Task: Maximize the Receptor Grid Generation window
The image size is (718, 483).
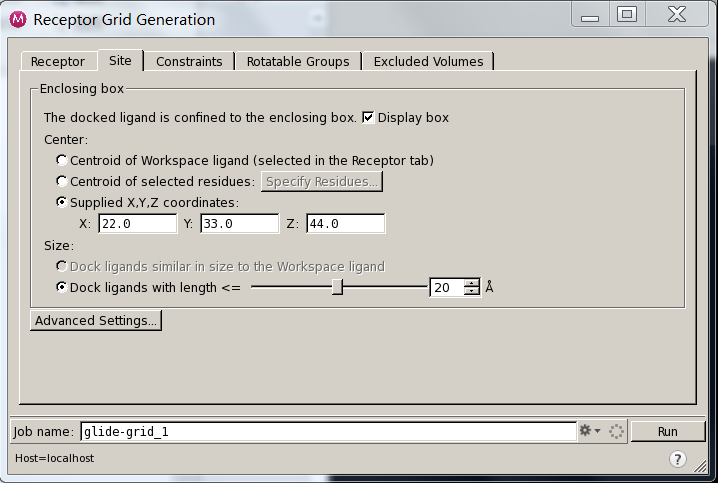Action: [627, 15]
